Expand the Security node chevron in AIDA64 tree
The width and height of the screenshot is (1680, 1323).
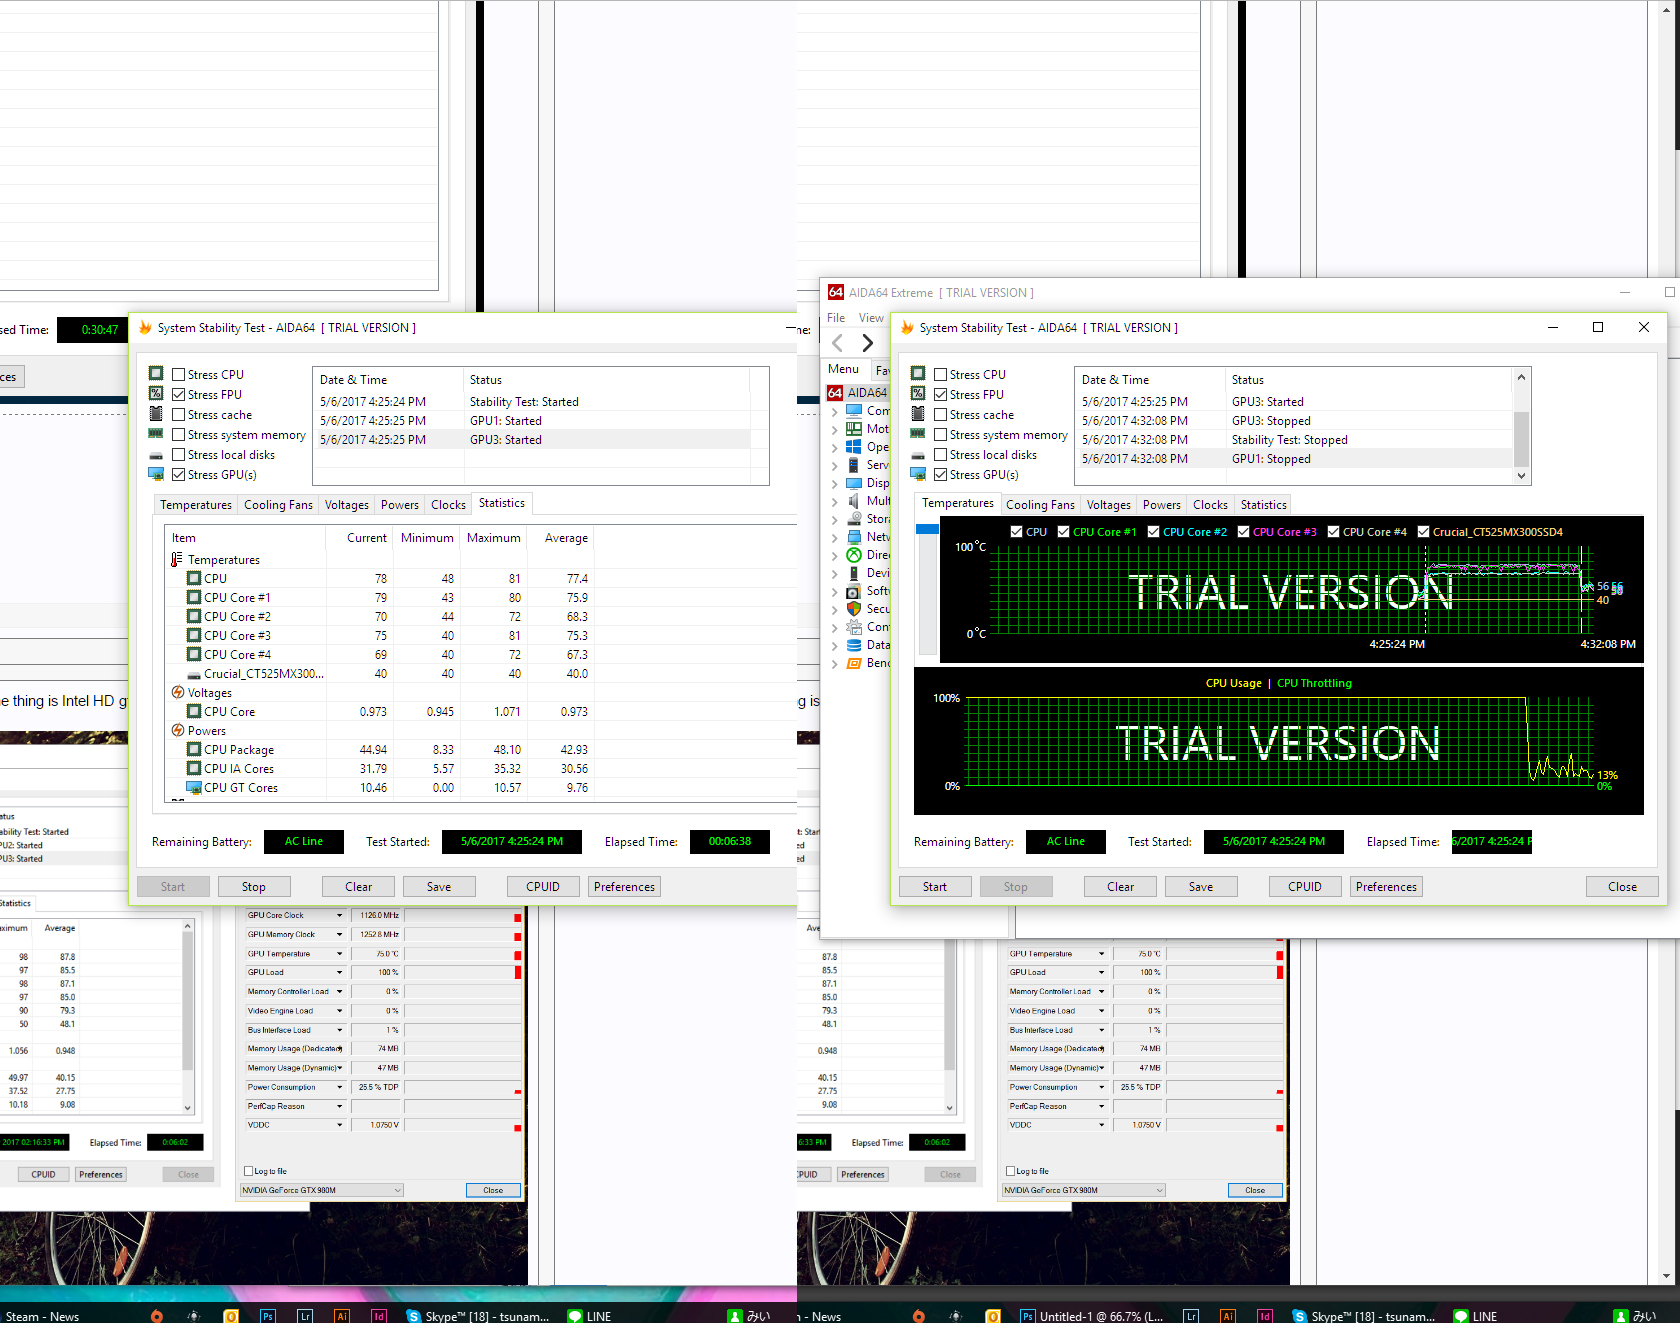[x=835, y=609]
